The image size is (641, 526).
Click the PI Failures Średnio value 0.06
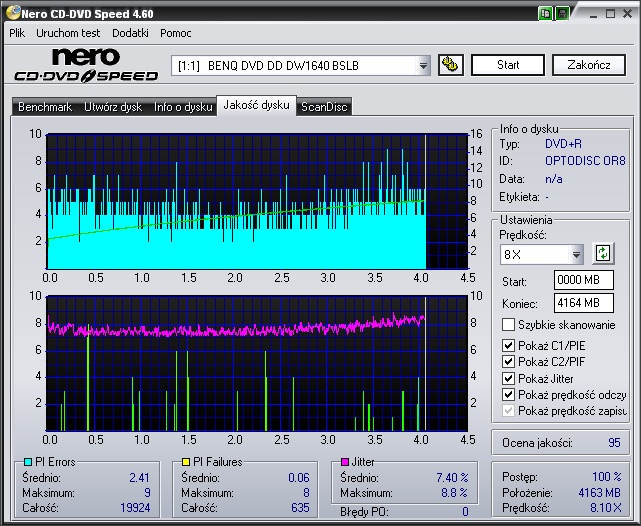coord(298,478)
